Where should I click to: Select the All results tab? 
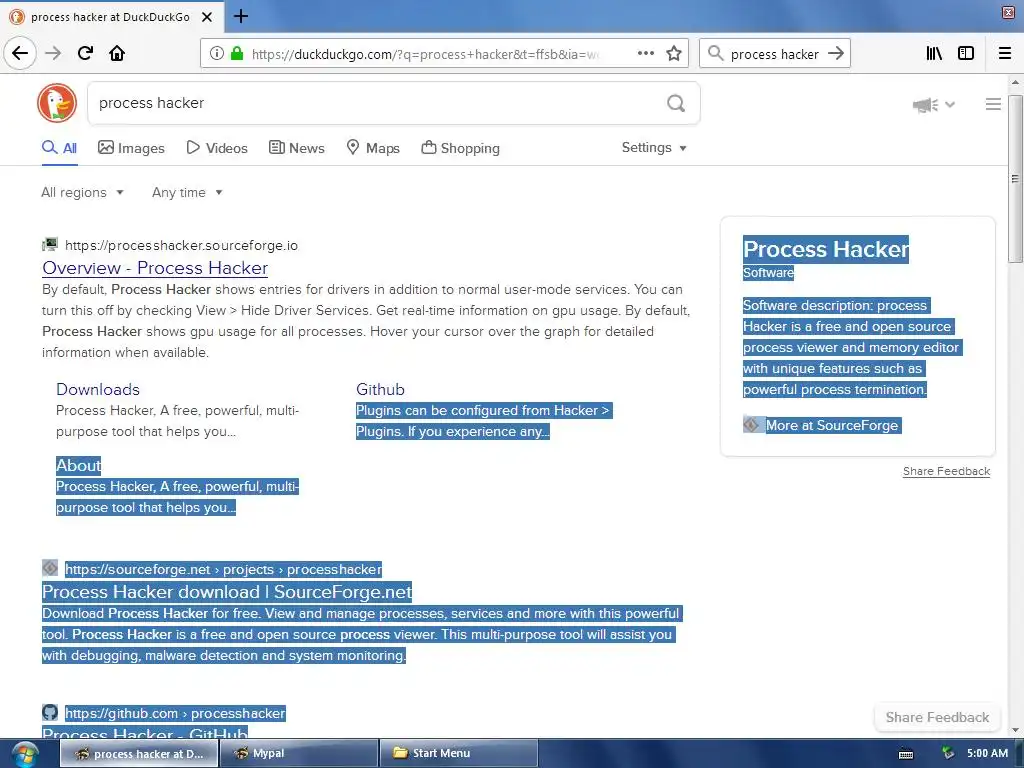[x=59, y=148]
